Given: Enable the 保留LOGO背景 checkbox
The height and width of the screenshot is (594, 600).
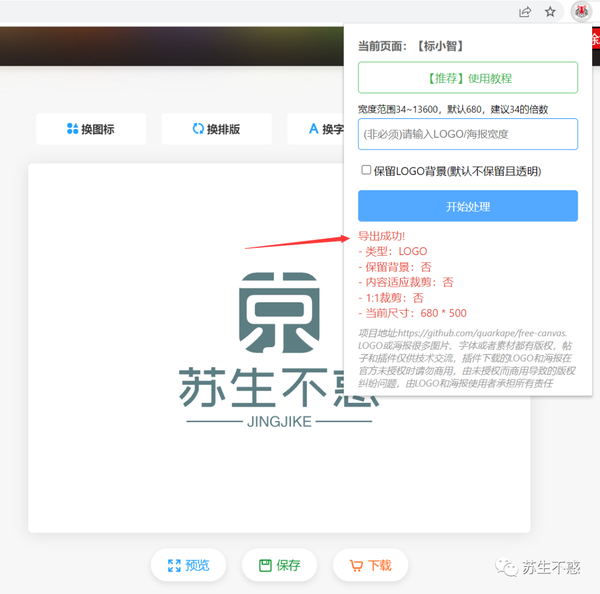Looking at the screenshot, I should [x=366, y=170].
